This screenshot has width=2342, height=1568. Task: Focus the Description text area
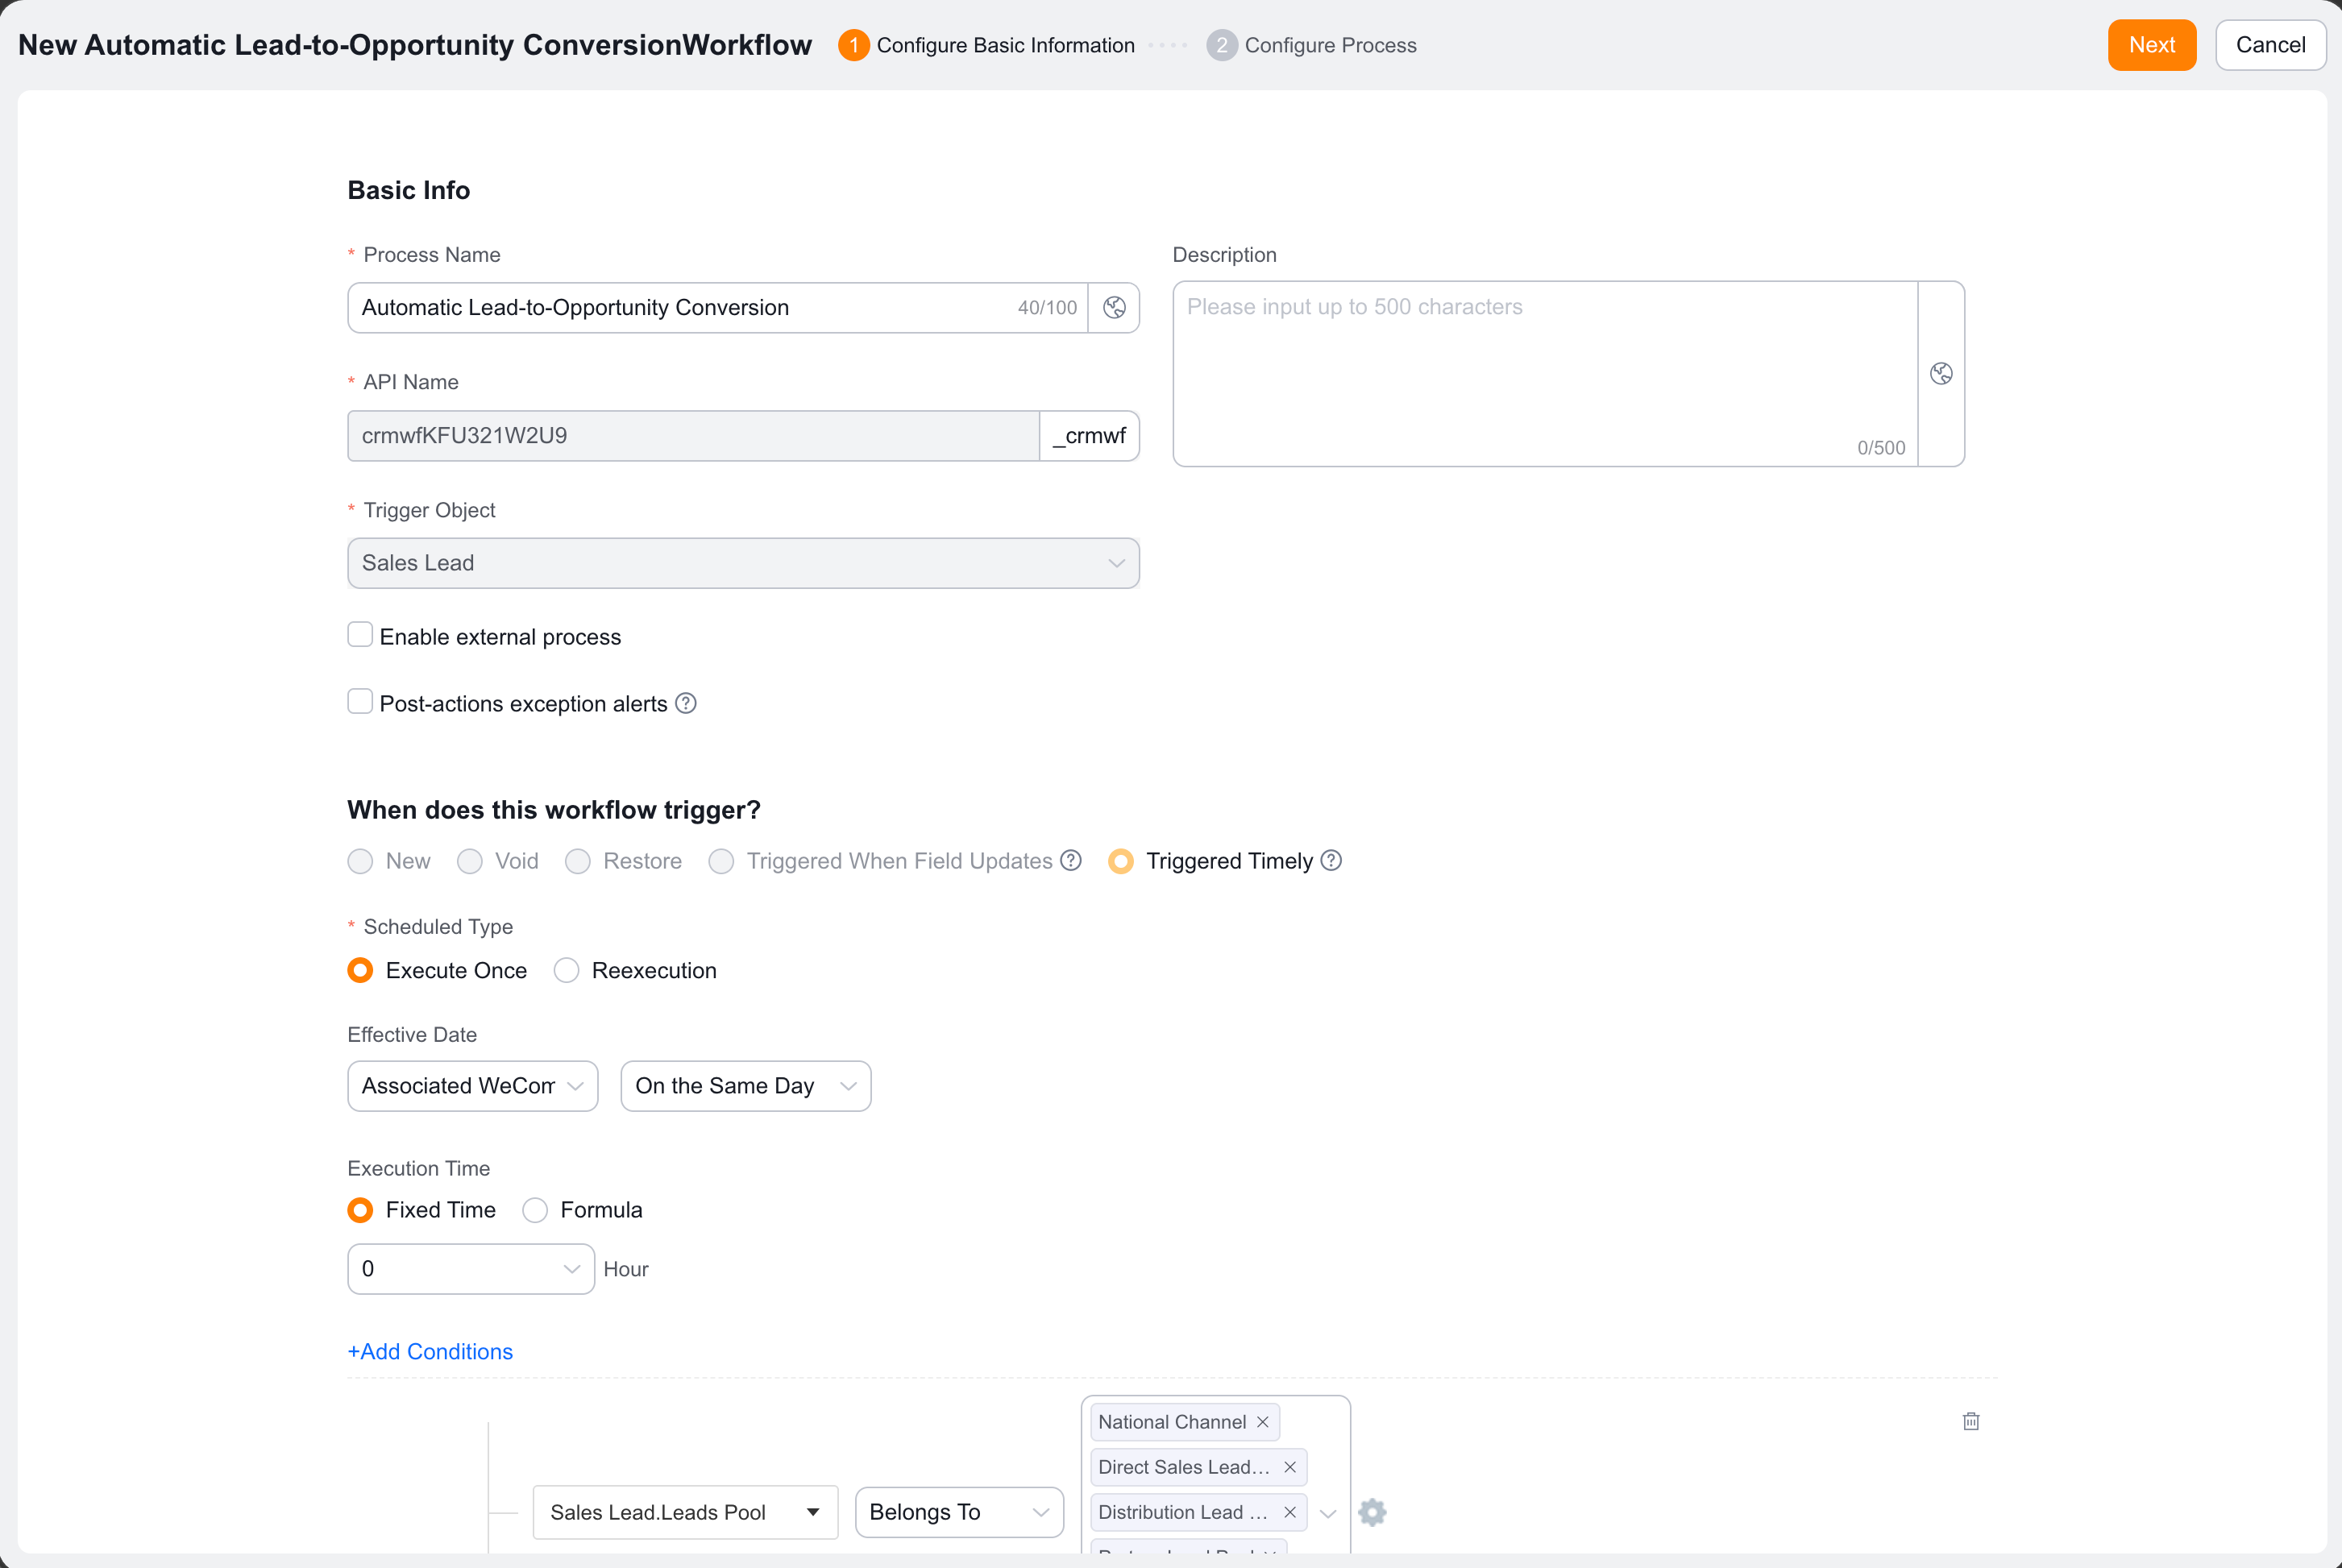(x=1545, y=374)
